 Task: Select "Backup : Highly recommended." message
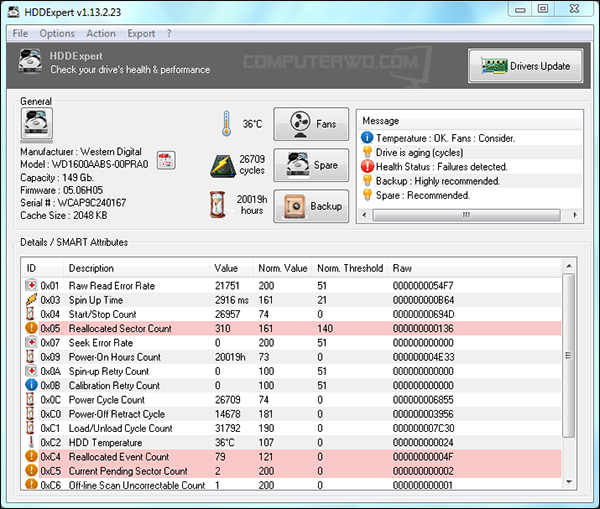[438, 181]
